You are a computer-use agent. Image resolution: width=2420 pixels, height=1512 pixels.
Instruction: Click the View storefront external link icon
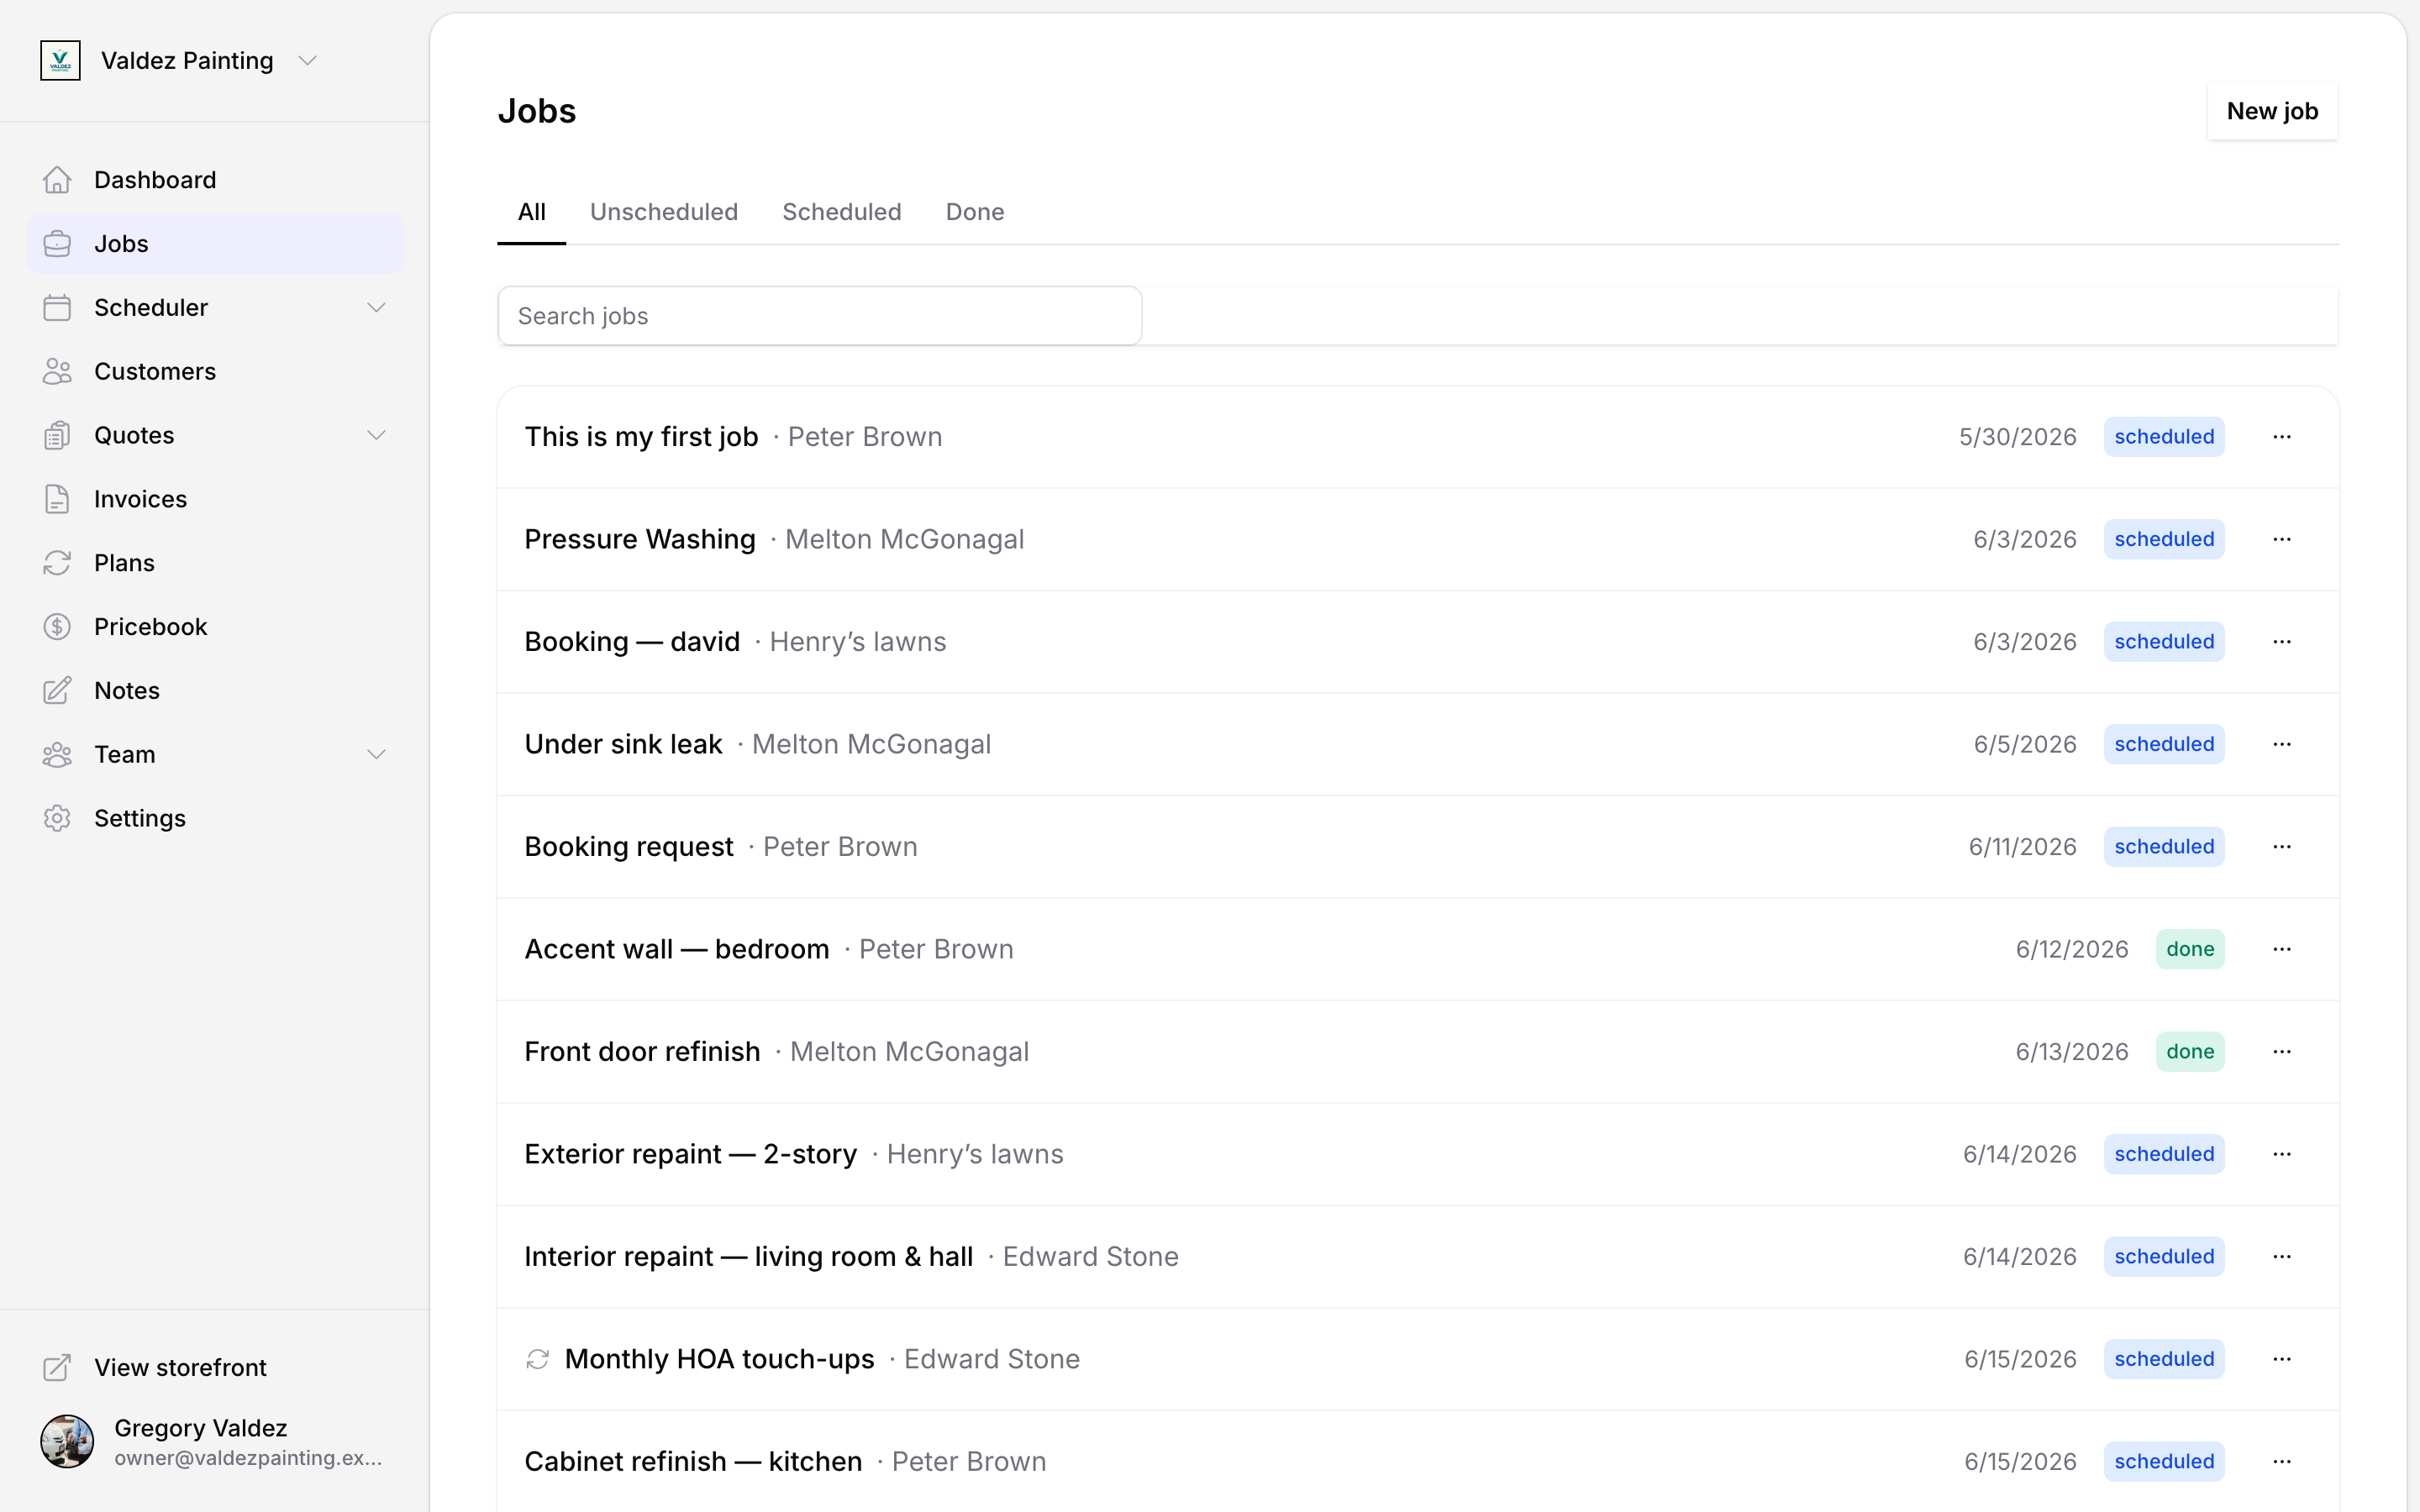57,1368
